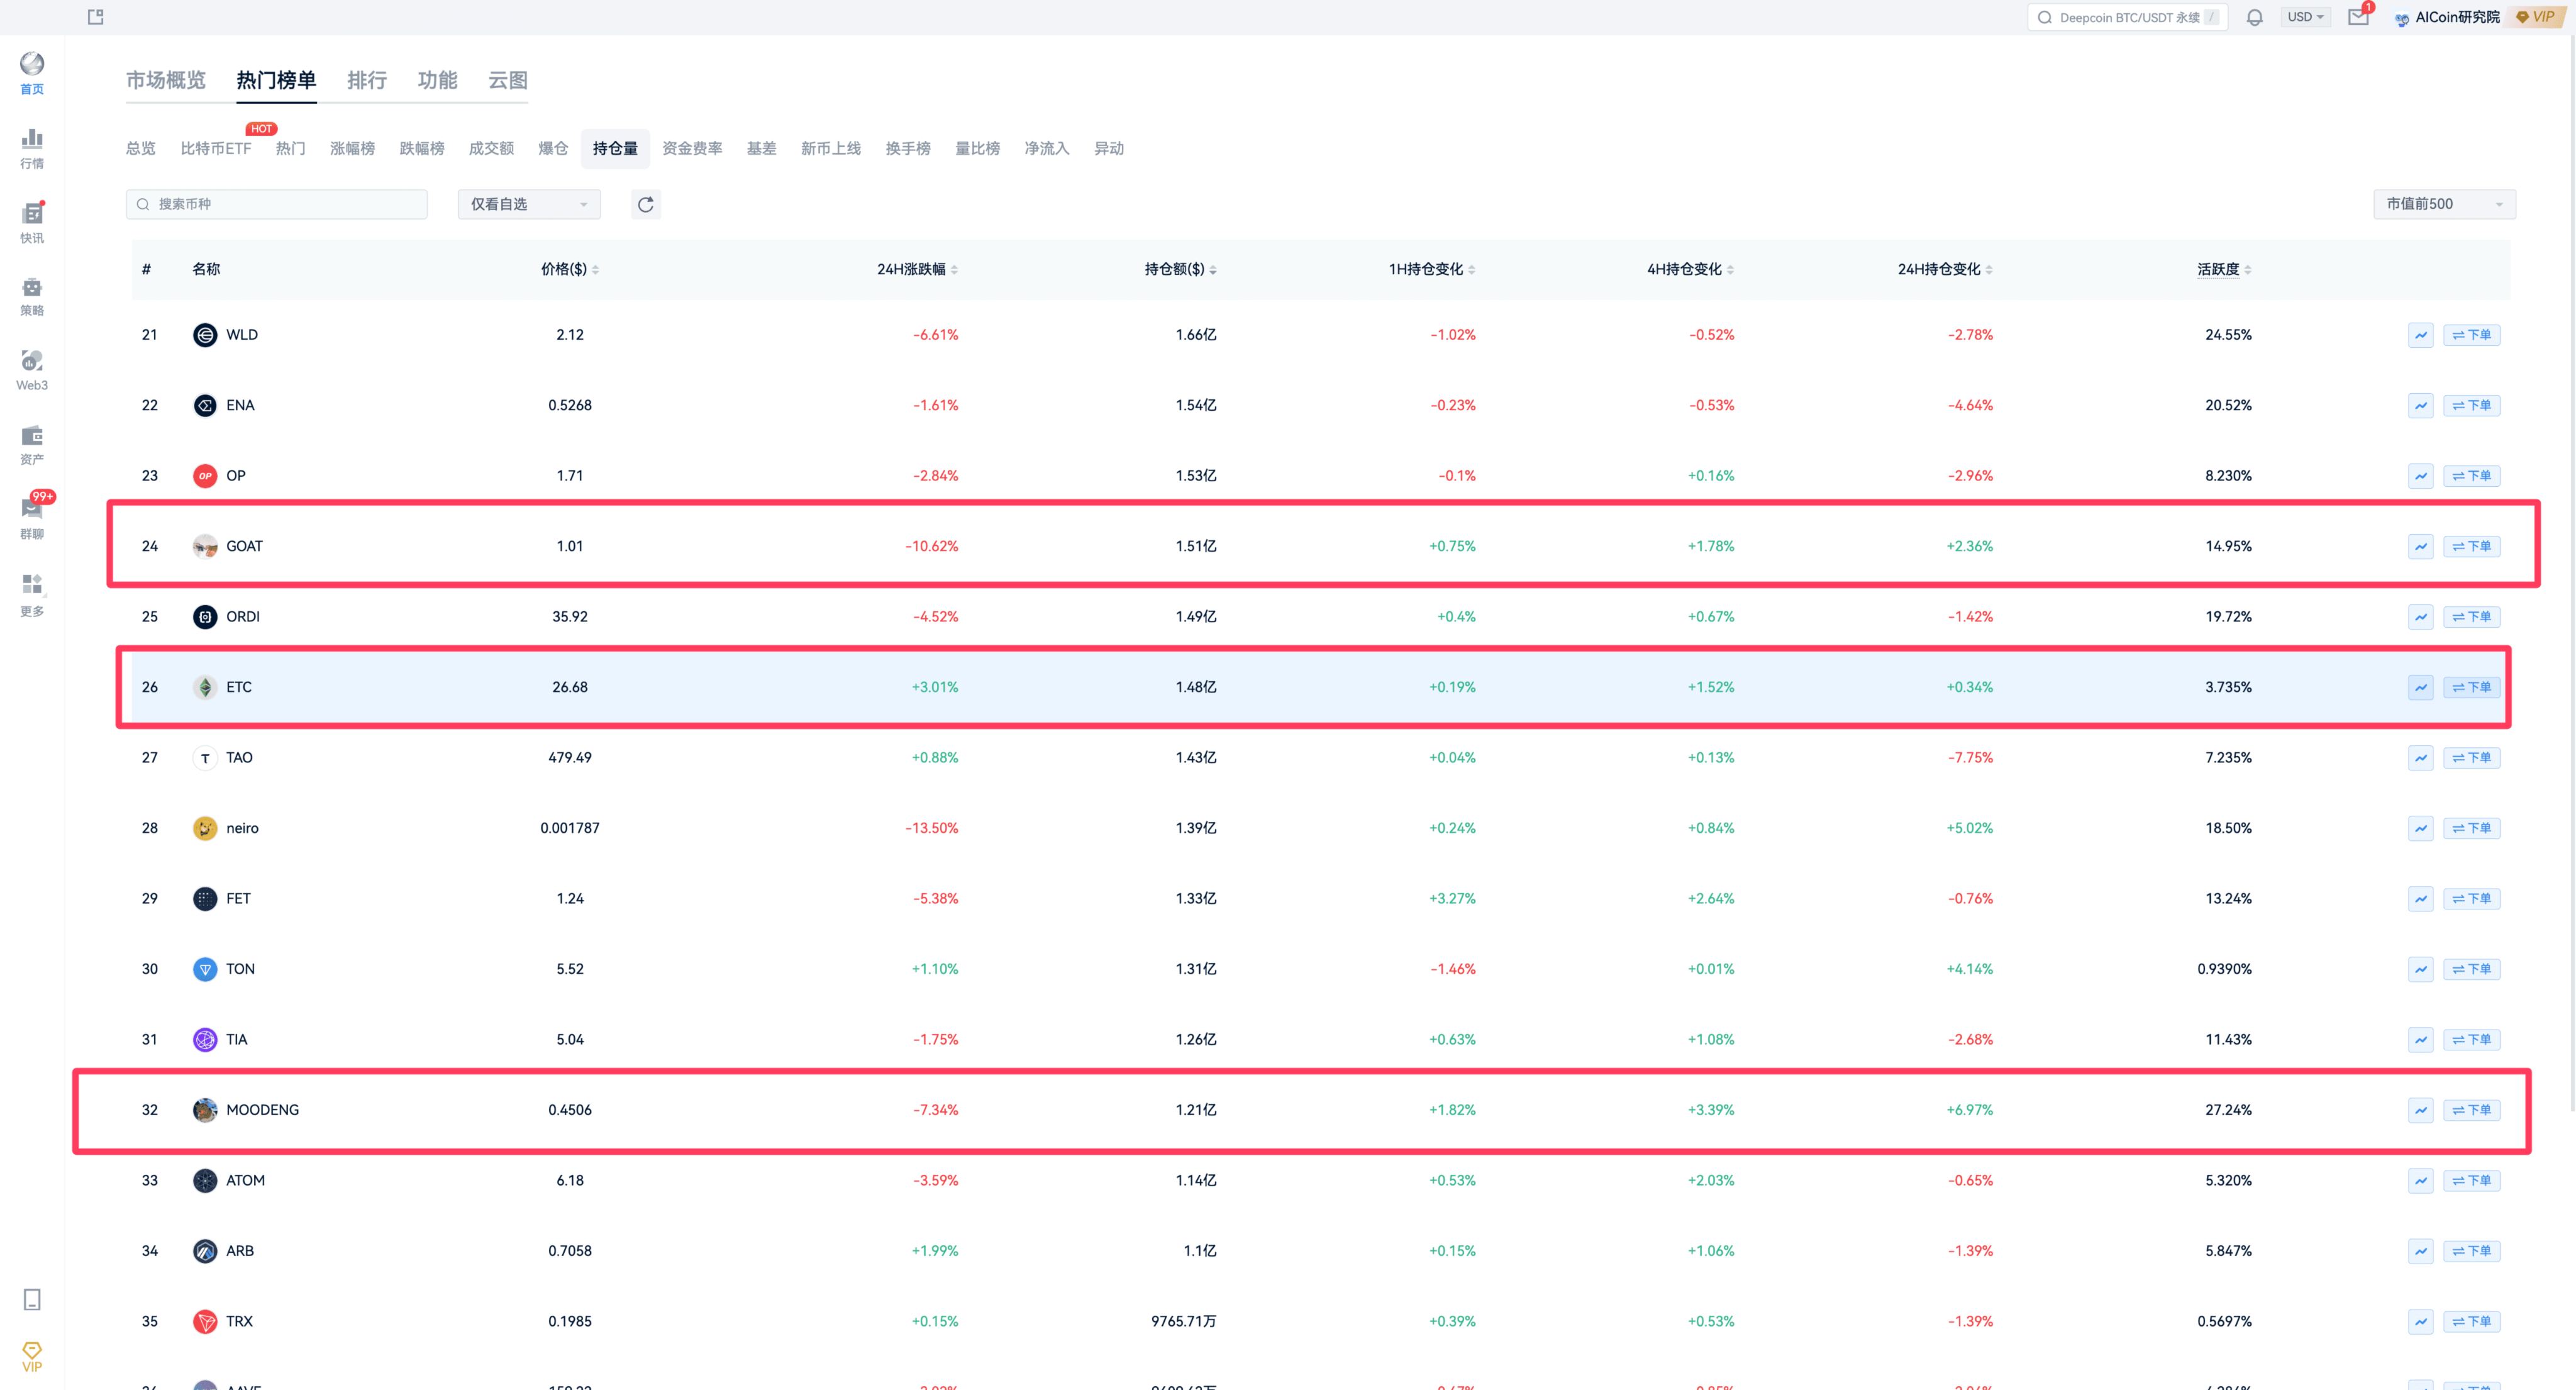2576x1390 pixels.
Task: Open the 资产 assets sidebar icon
Action: 32,445
